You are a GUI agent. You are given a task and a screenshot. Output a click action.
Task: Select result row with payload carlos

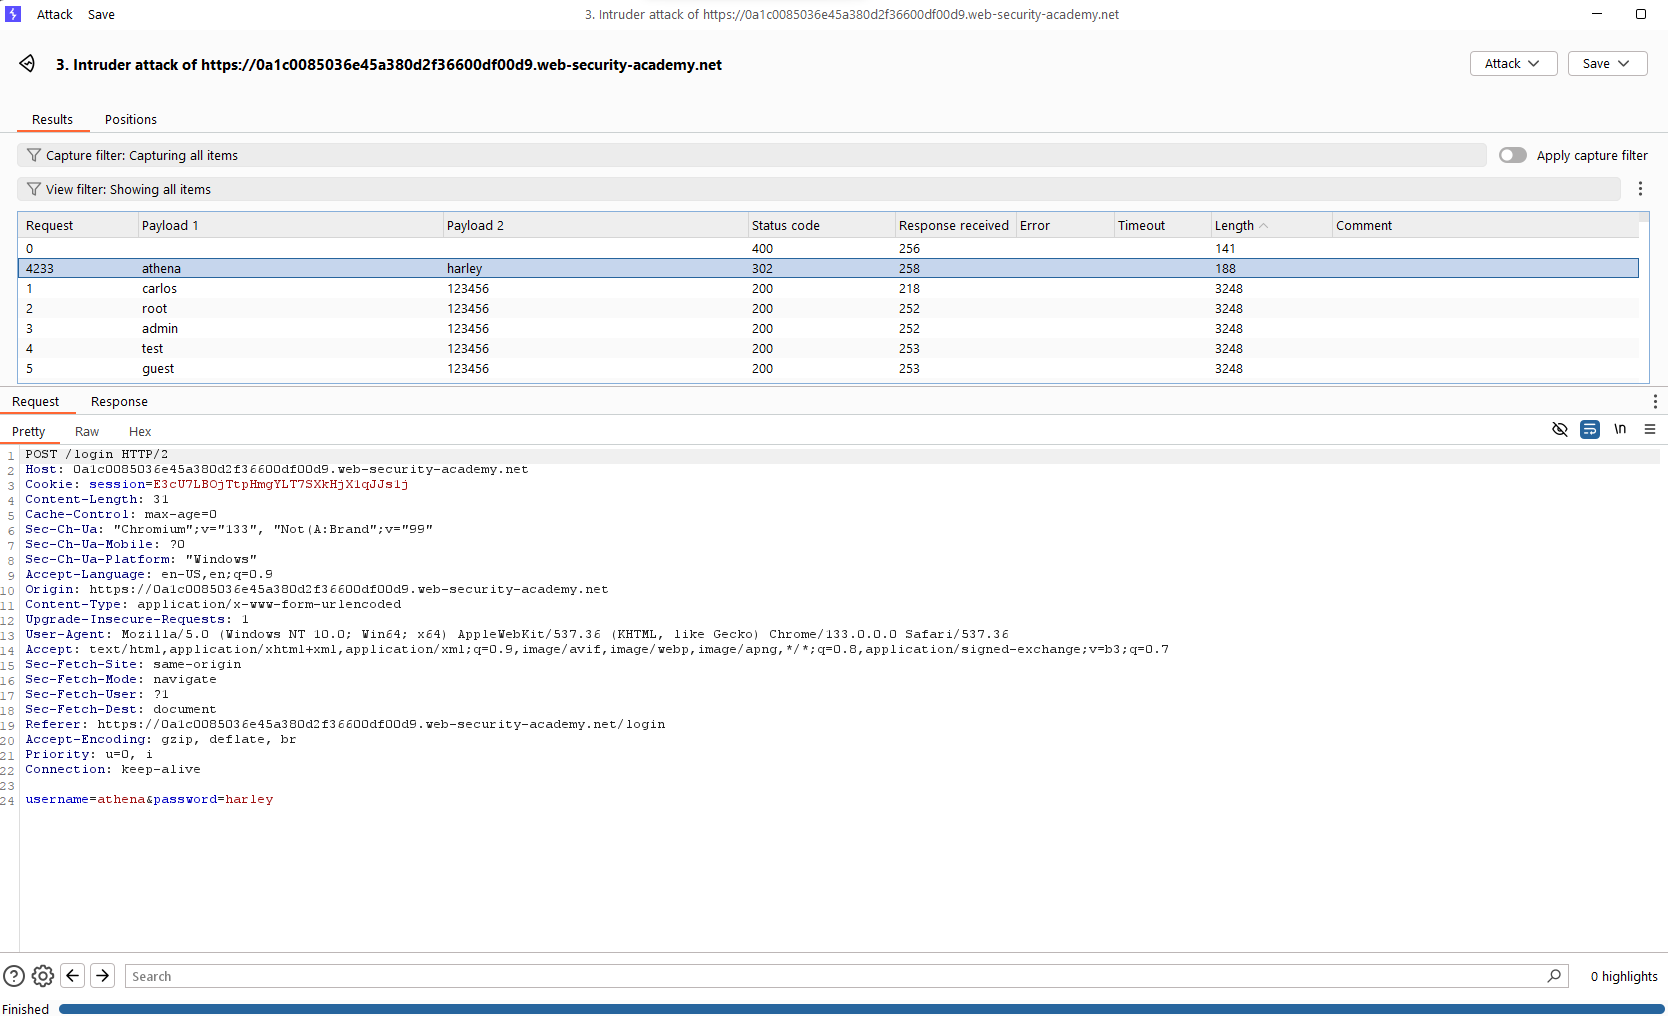[x=828, y=288]
